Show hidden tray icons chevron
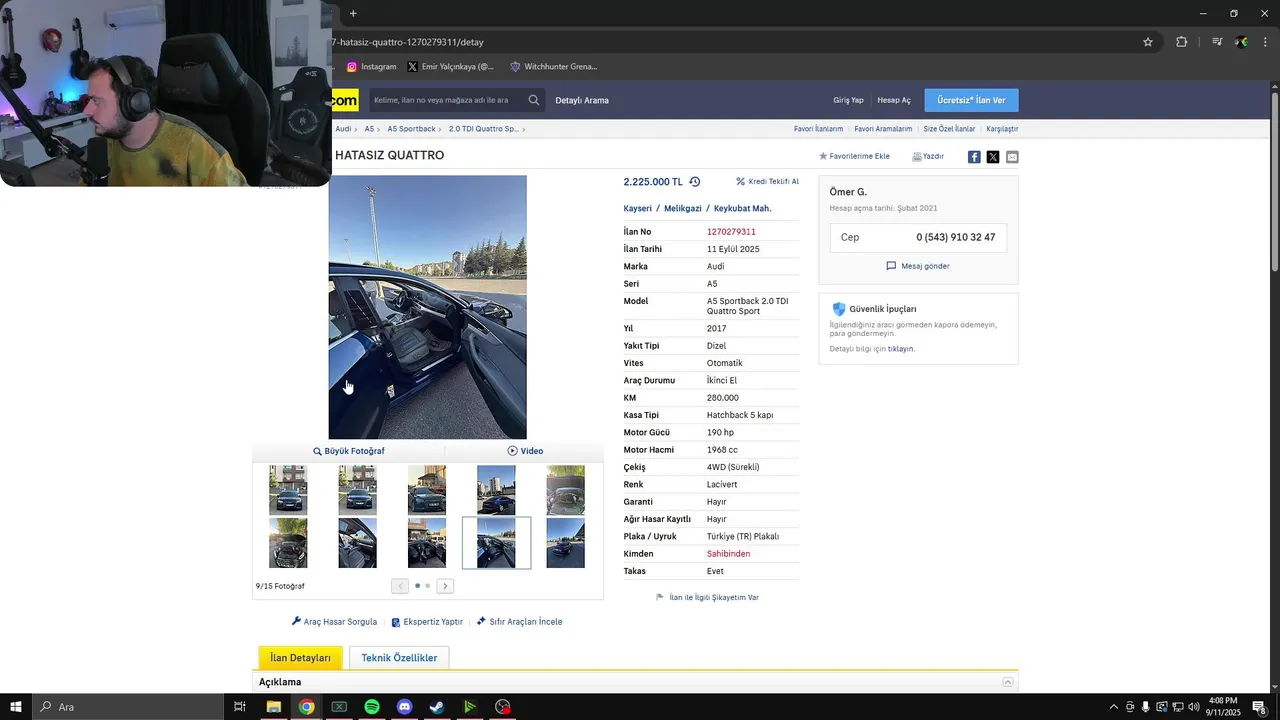Image resolution: width=1280 pixels, height=720 pixels. [x=1114, y=707]
